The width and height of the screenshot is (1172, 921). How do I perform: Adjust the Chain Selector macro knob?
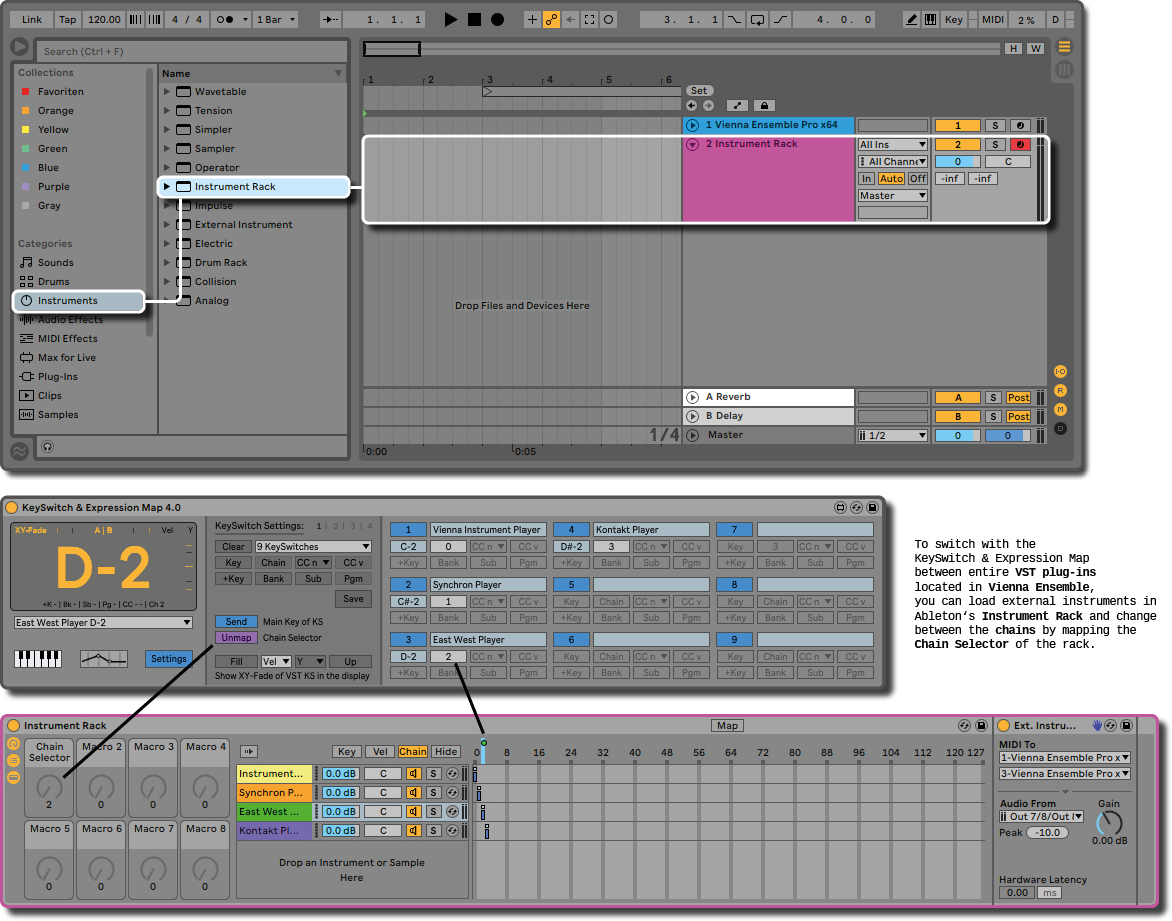tap(49, 786)
